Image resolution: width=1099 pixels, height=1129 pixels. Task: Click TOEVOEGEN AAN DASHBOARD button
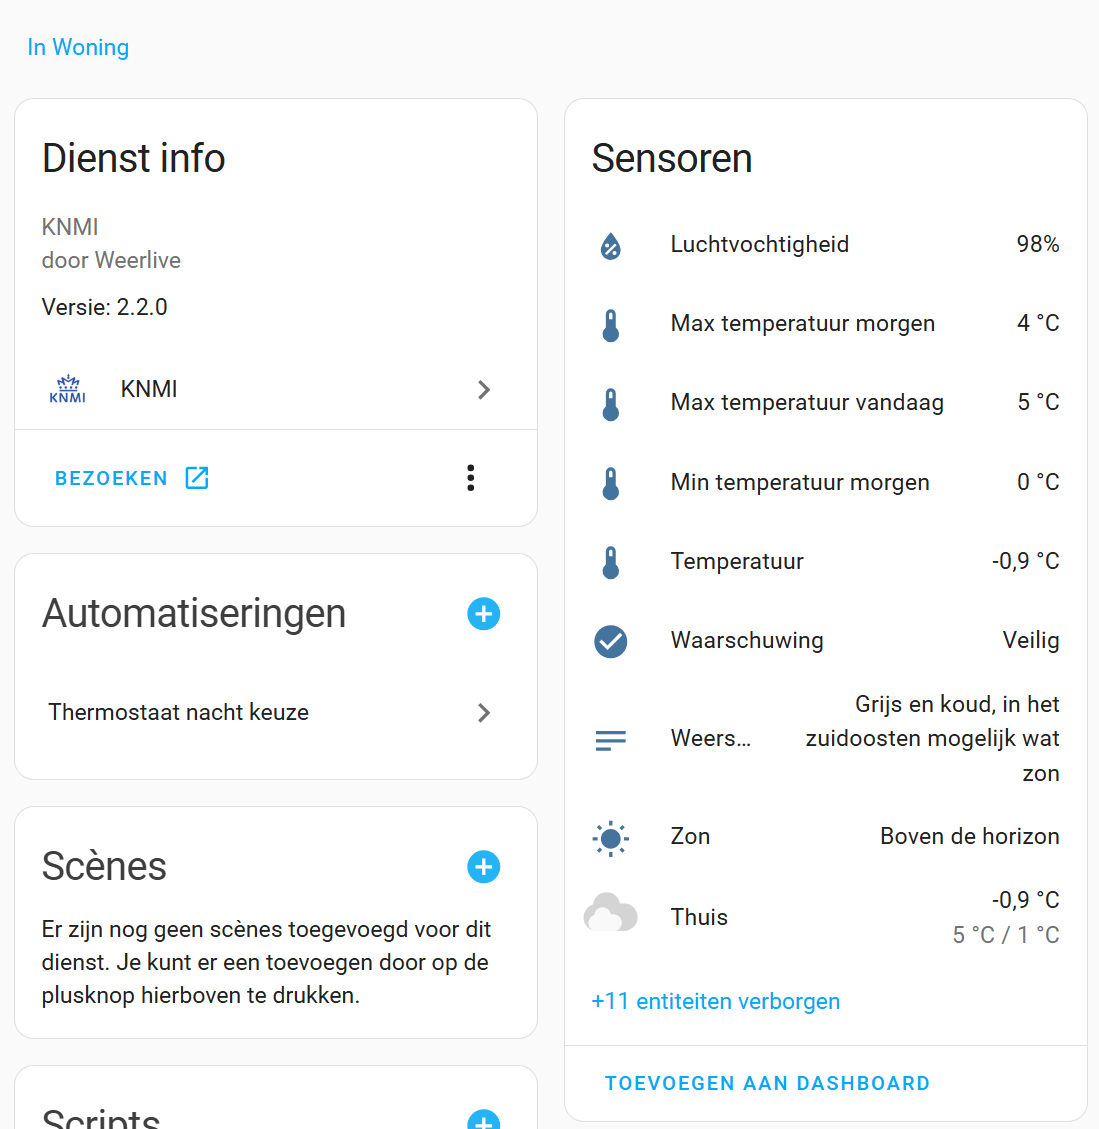[768, 1083]
